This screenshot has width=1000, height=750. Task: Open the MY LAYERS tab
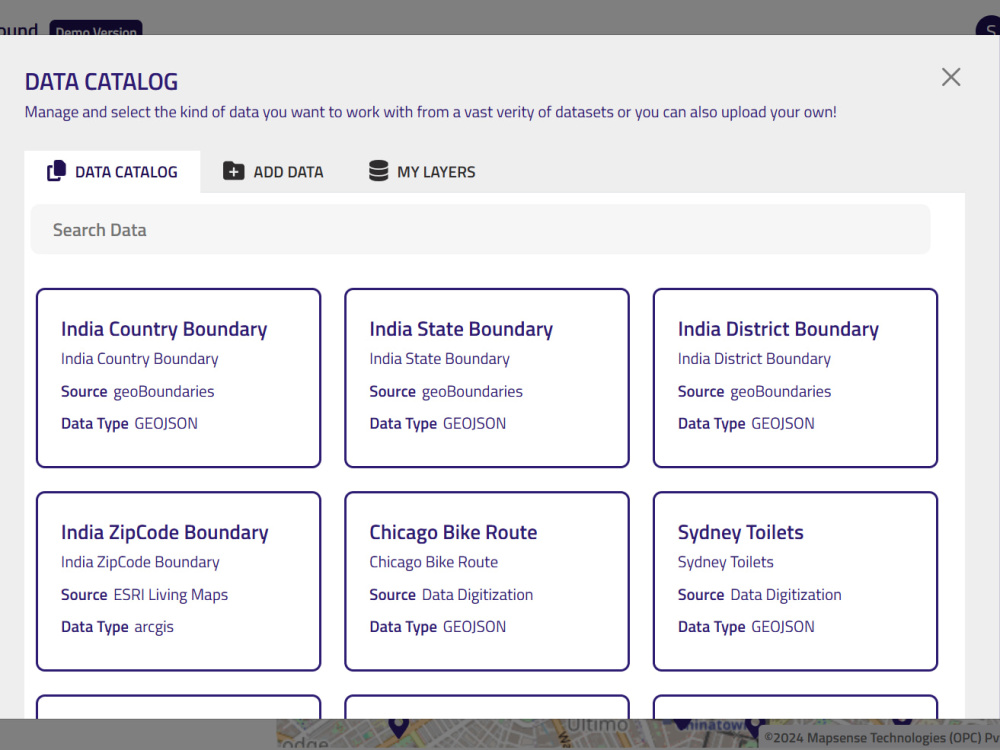[x=422, y=172]
